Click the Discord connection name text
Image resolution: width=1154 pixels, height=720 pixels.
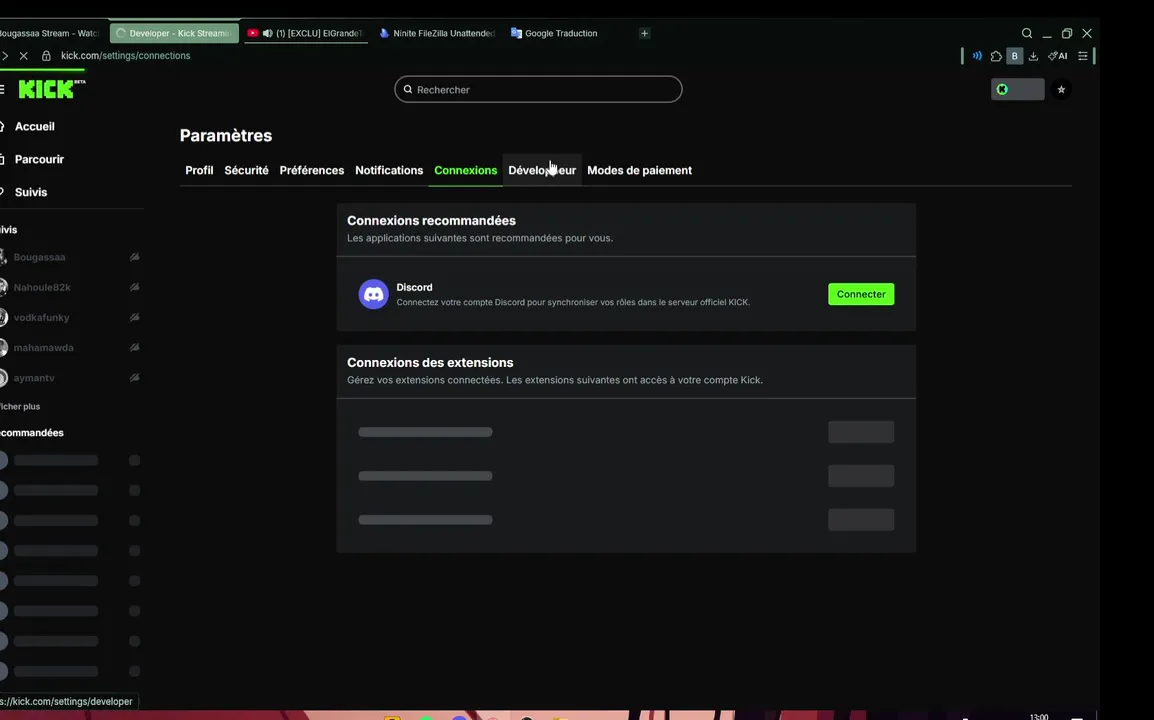point(414,287)
